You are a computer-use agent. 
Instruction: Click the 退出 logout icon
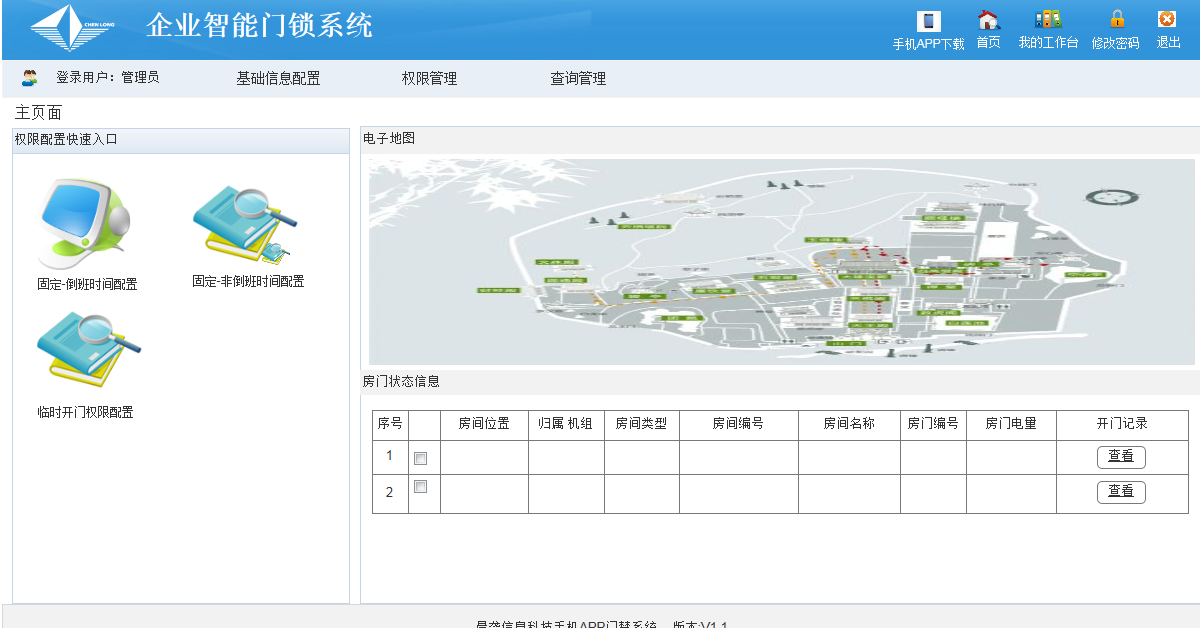[1167, 20]
